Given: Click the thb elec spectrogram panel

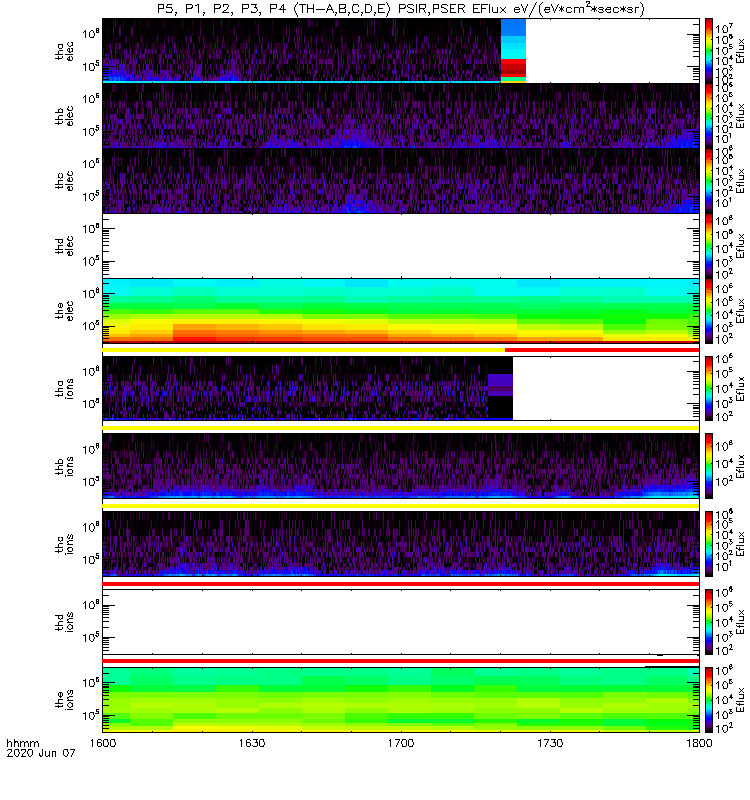Looking at the screenshot, I should pyautogui.click(x=401, y=116).
